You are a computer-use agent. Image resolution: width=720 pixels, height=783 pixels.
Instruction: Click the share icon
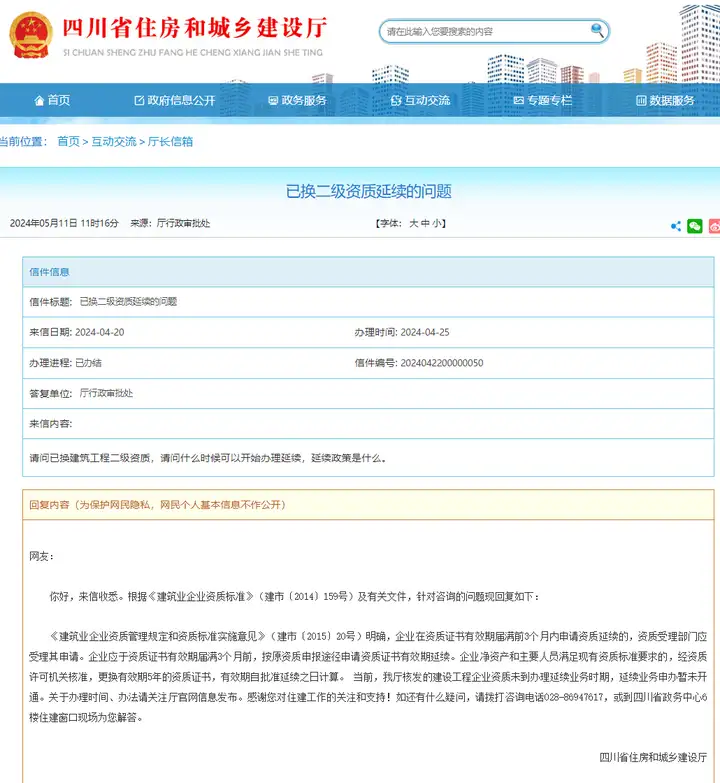[x=676, y=226]
